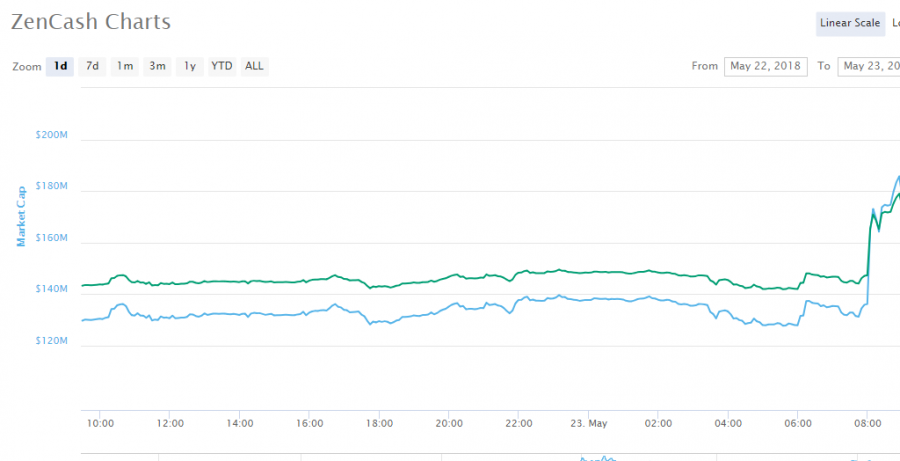The height and width of the screenshot is (461, 900).
Task: Click the ZenCash Charts heading
Action: (x=91, y=22)
